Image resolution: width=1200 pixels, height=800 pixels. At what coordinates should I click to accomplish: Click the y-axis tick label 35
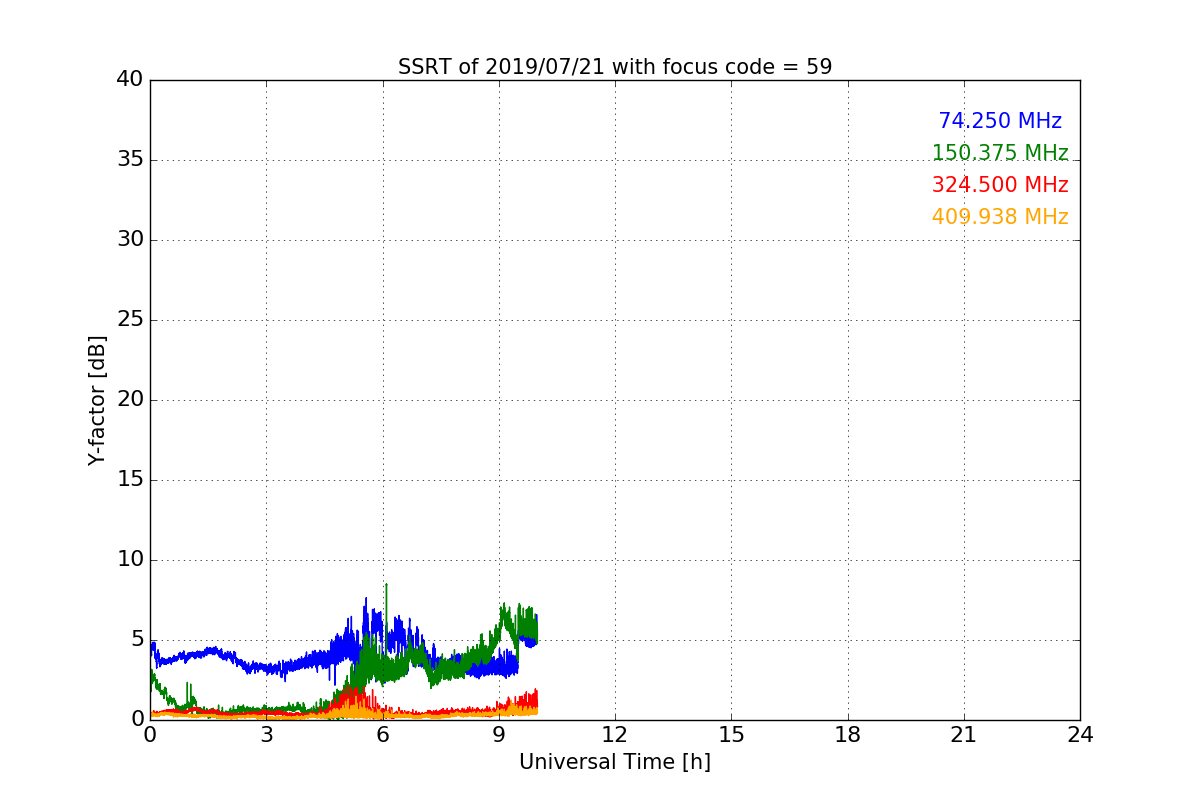coord(130,160)
